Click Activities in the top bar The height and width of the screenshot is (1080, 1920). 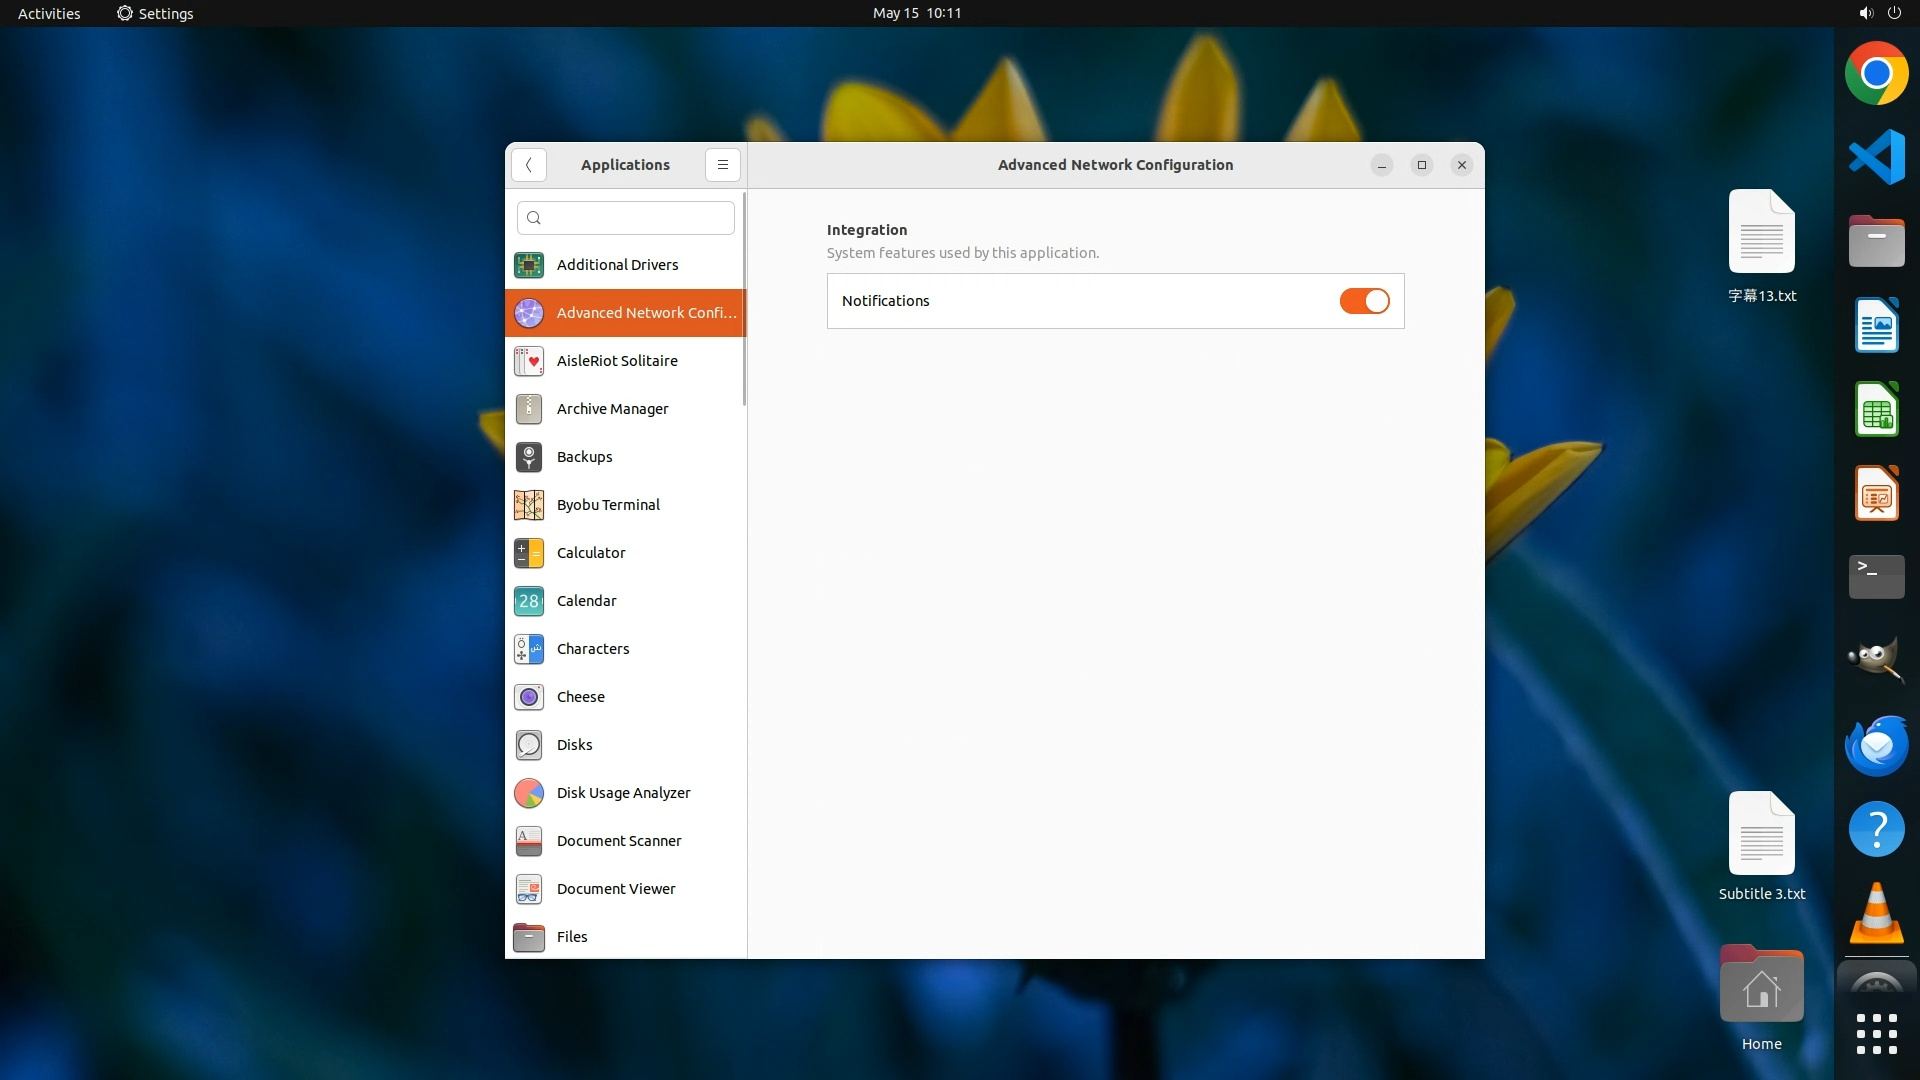point(49,13)
